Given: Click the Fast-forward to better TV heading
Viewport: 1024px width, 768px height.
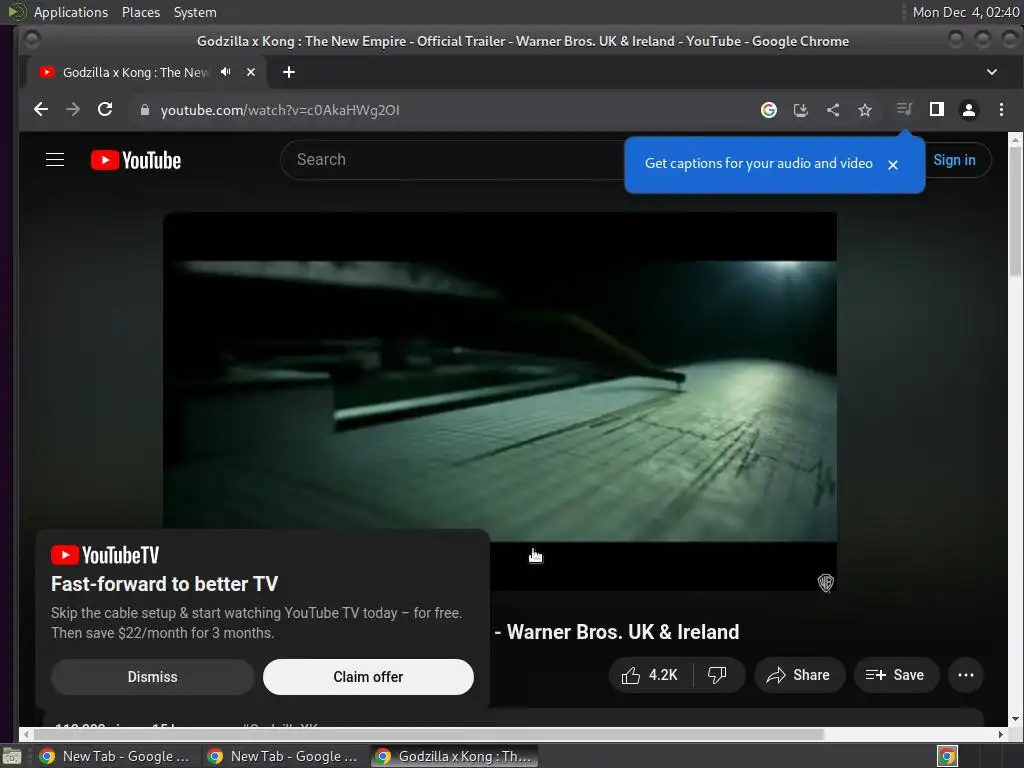Looking at the screenshot, I should click(x=165, y=584).
